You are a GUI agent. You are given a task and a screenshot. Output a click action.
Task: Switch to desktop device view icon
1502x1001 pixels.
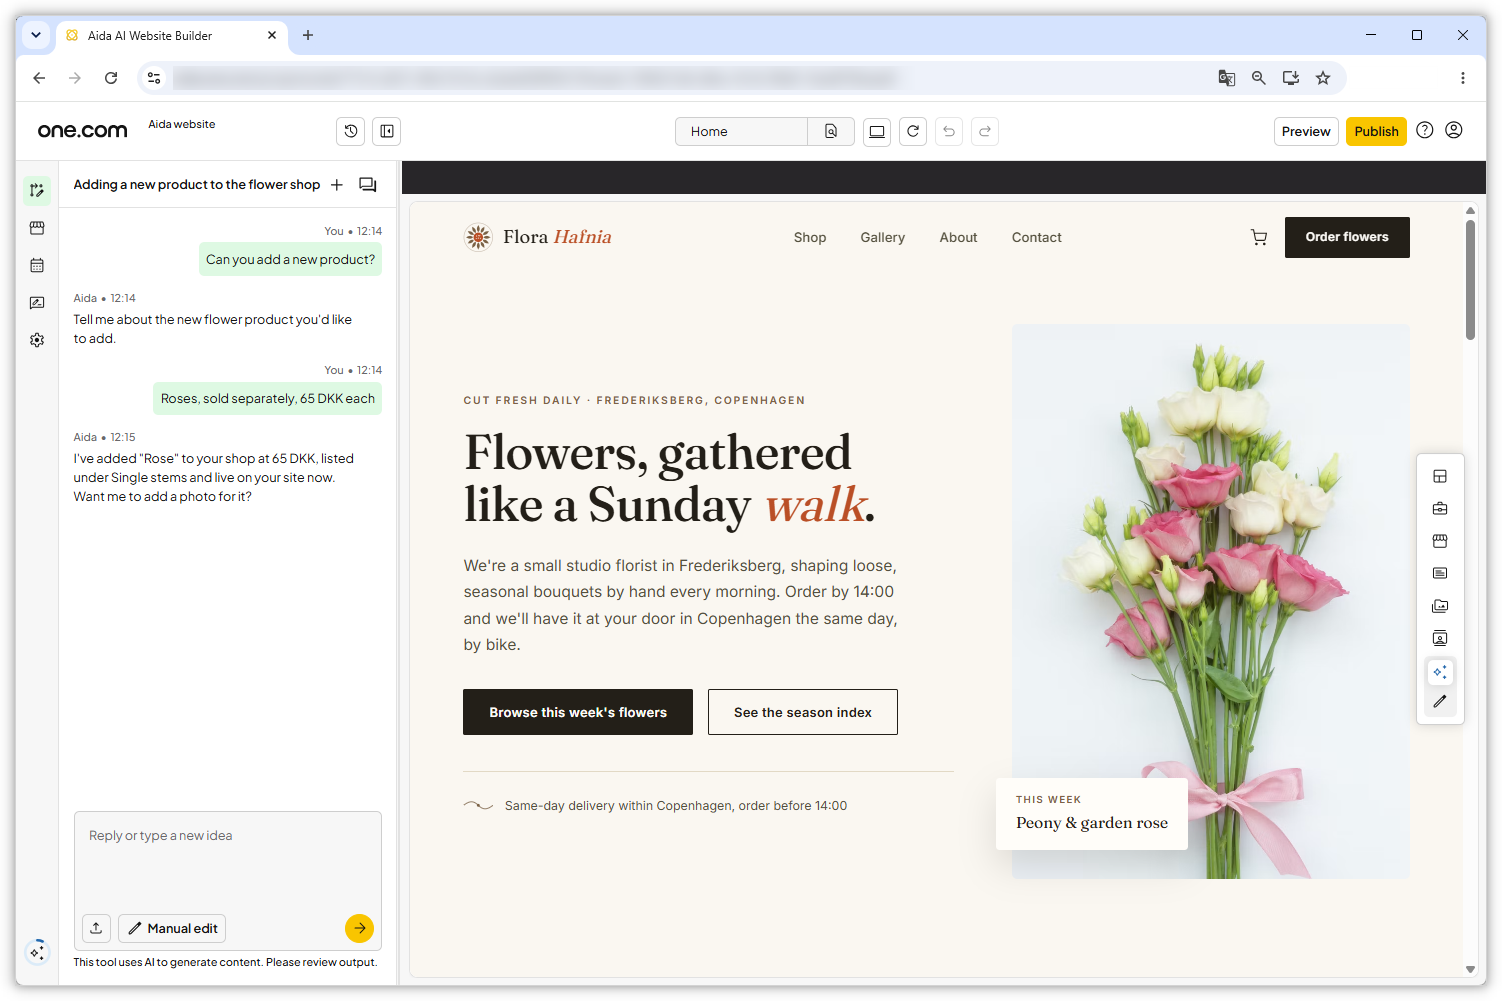coord(877,131)
